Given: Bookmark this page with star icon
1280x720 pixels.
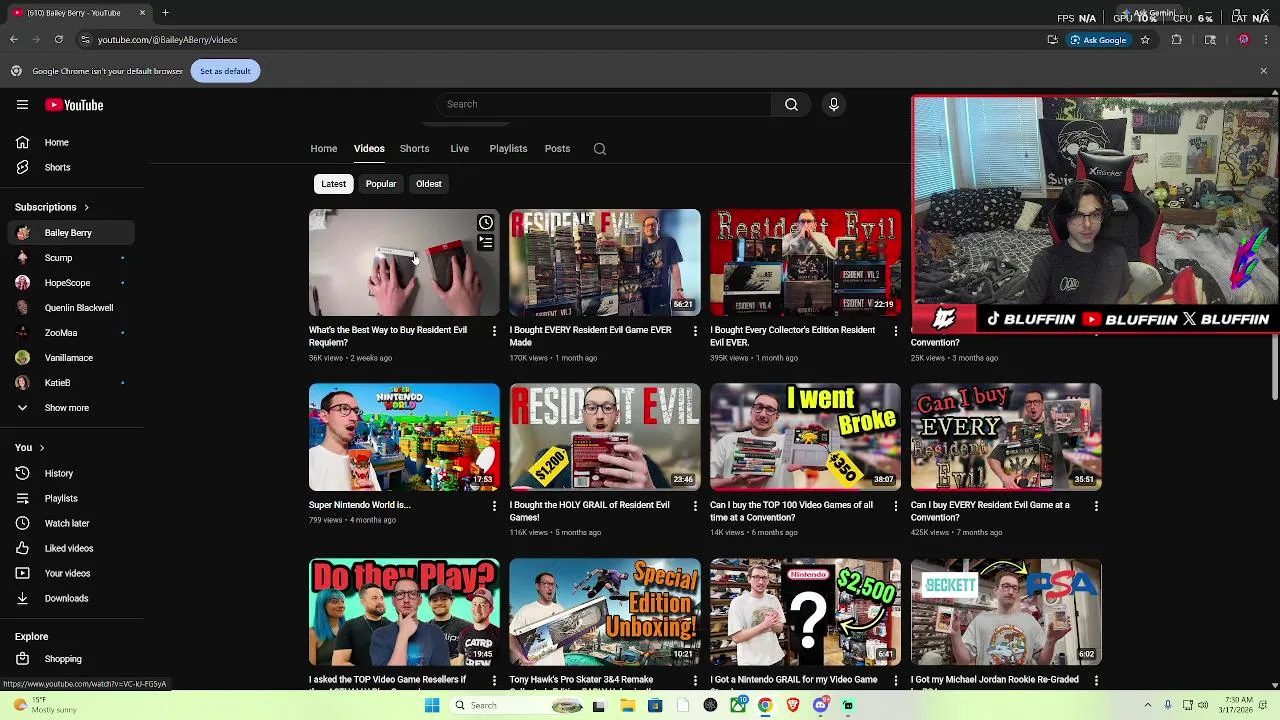Looking at the screenshot, I should click(1145, 40).
